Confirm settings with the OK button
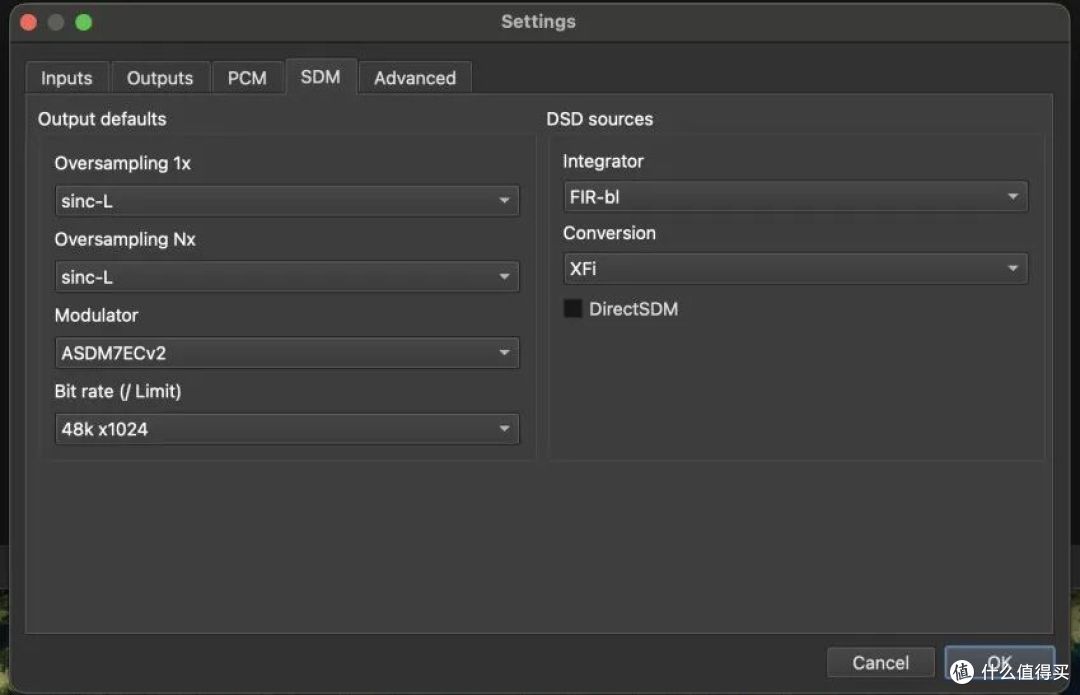This screenshot has width=1080, height=695. (999, 663)
